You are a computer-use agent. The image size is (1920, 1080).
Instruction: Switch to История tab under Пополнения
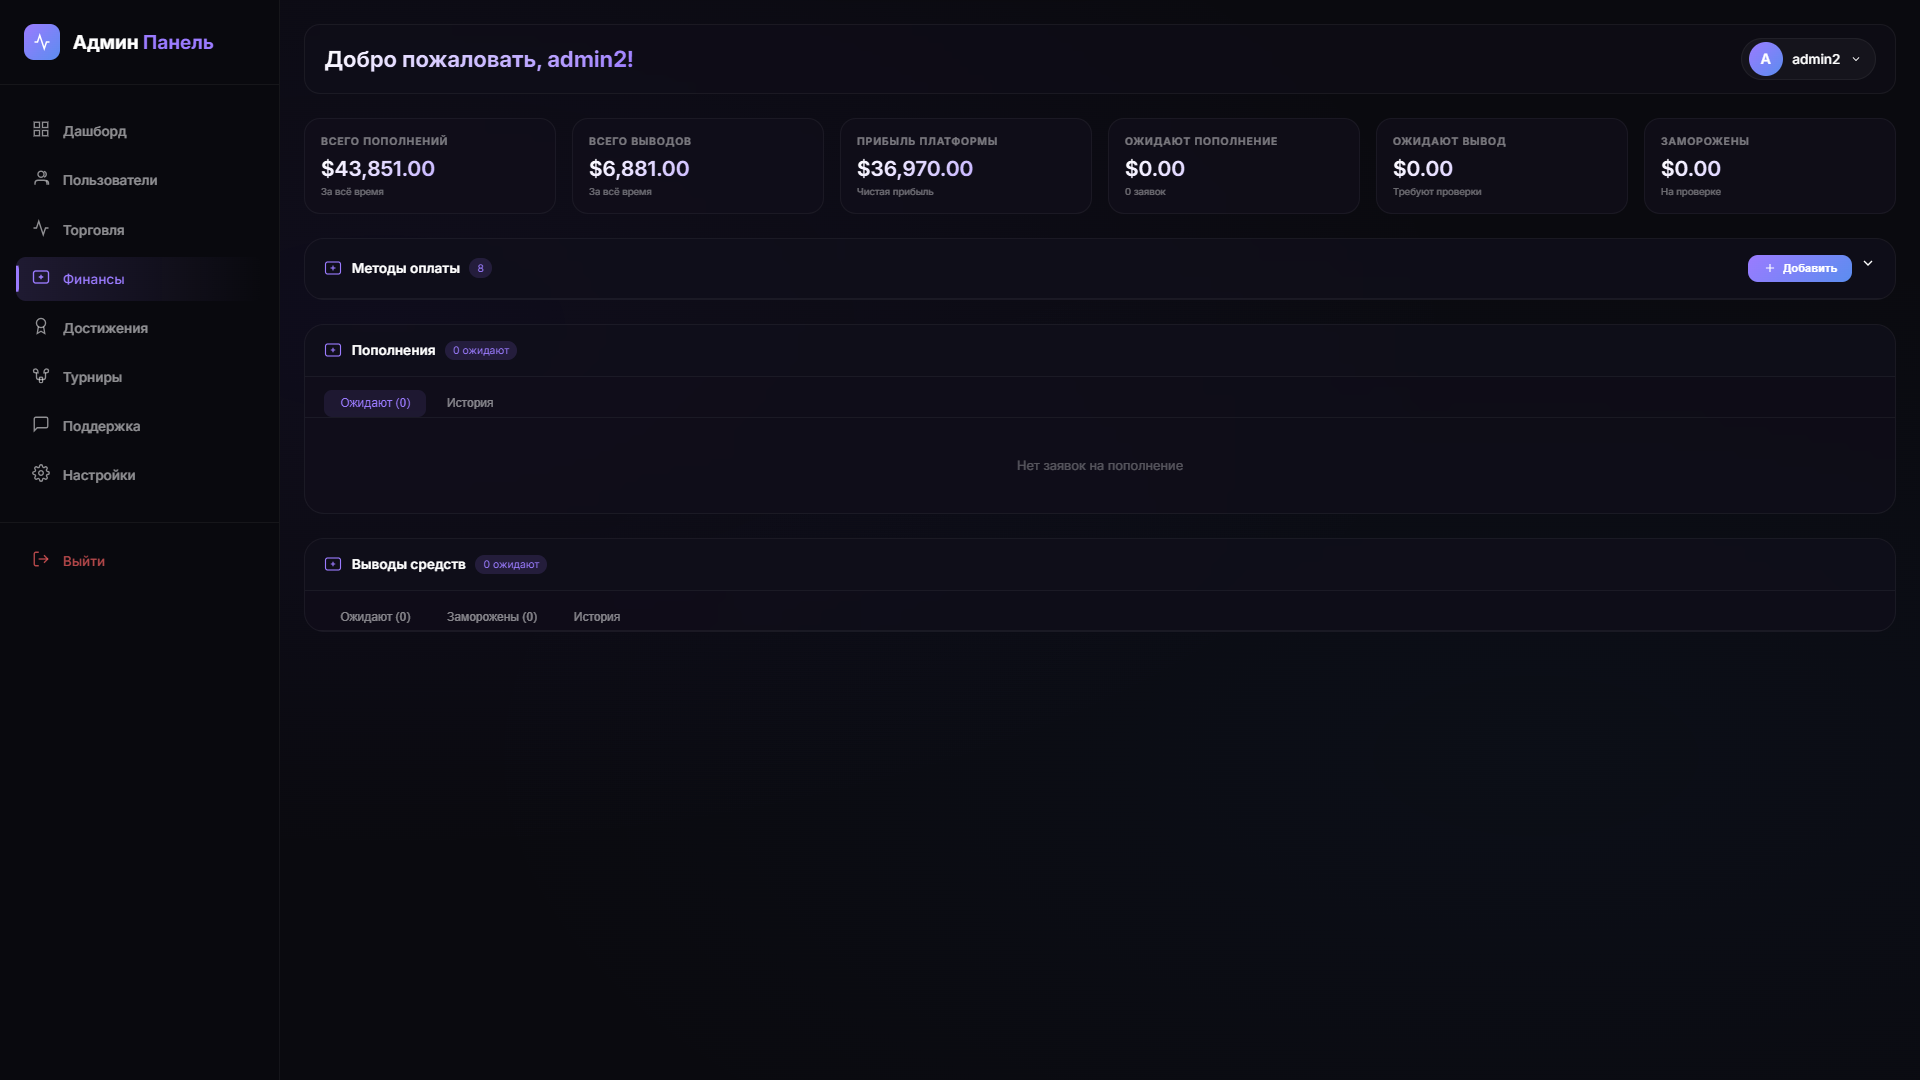coord(470,403)
